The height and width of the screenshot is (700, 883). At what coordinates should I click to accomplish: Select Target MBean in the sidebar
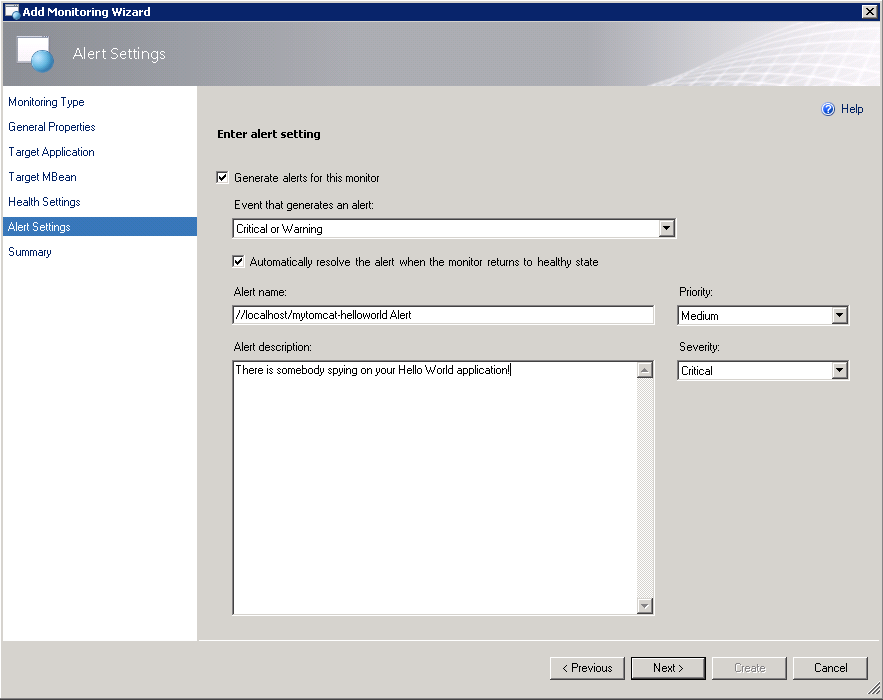(x=42, y=177)
